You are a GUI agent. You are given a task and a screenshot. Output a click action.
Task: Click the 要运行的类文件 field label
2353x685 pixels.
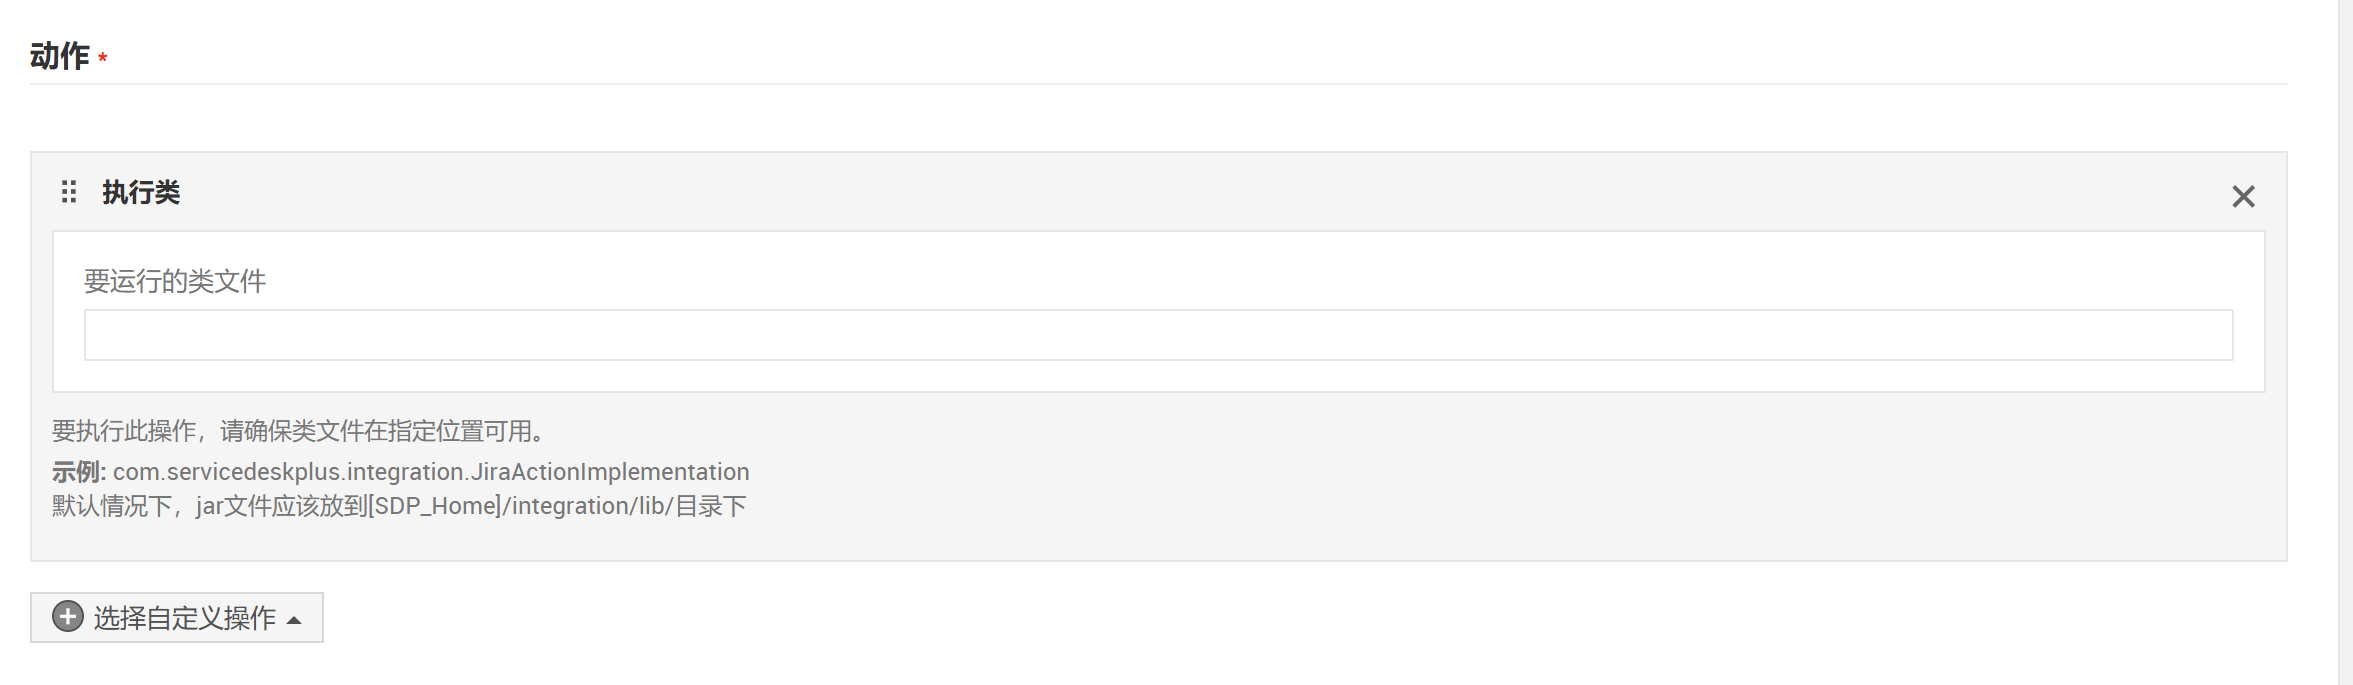click(175, 281)
